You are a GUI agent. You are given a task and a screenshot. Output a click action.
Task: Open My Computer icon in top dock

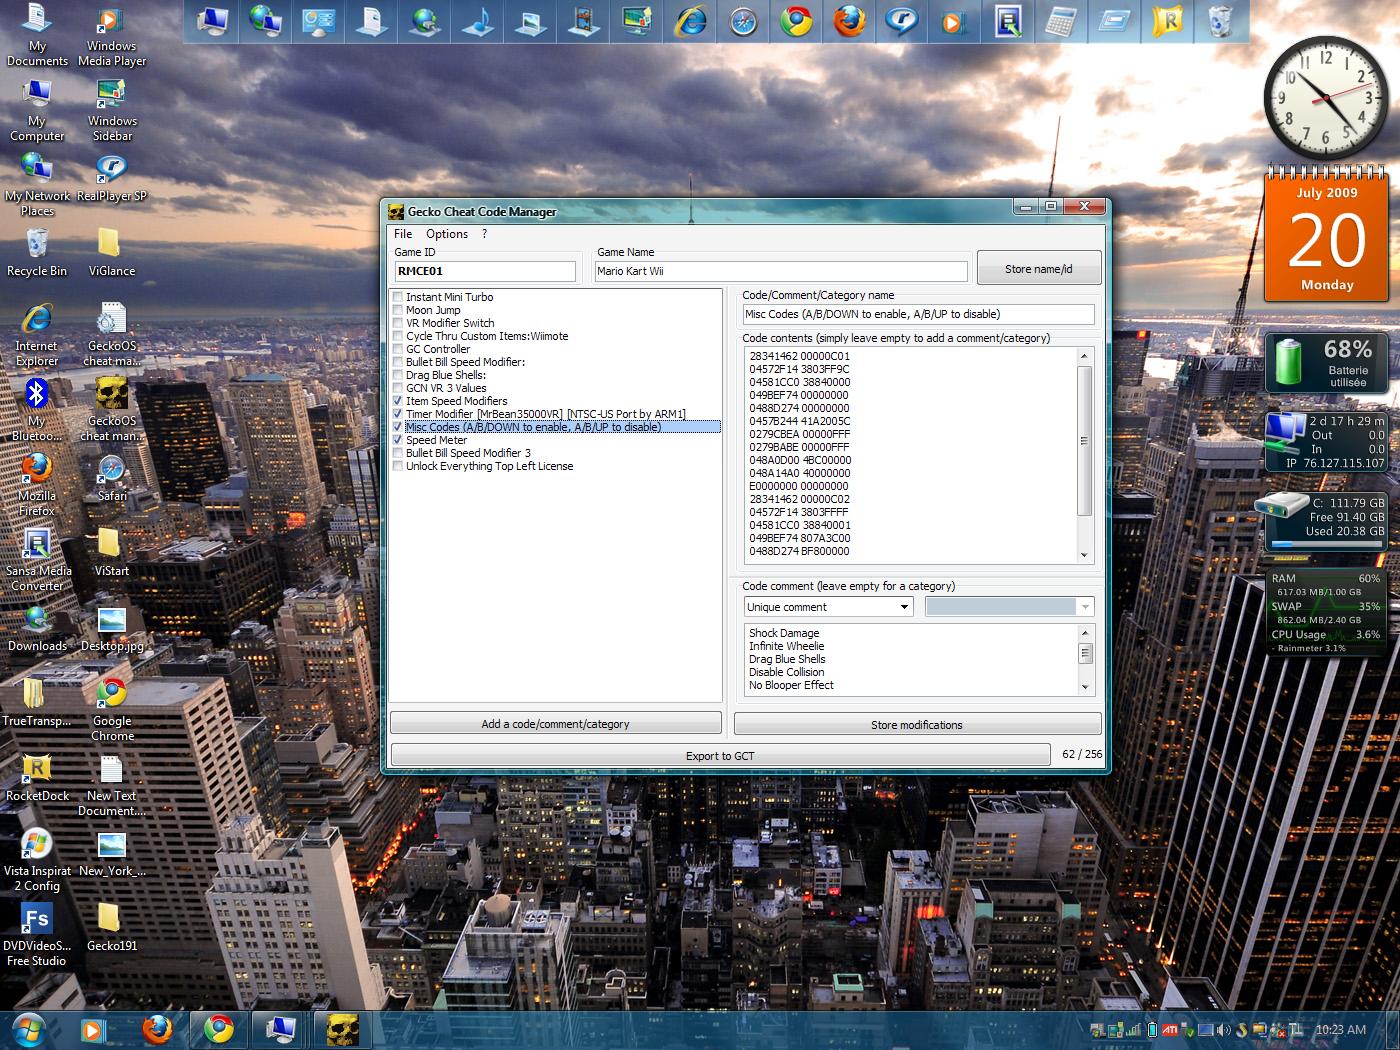(213, 20)
